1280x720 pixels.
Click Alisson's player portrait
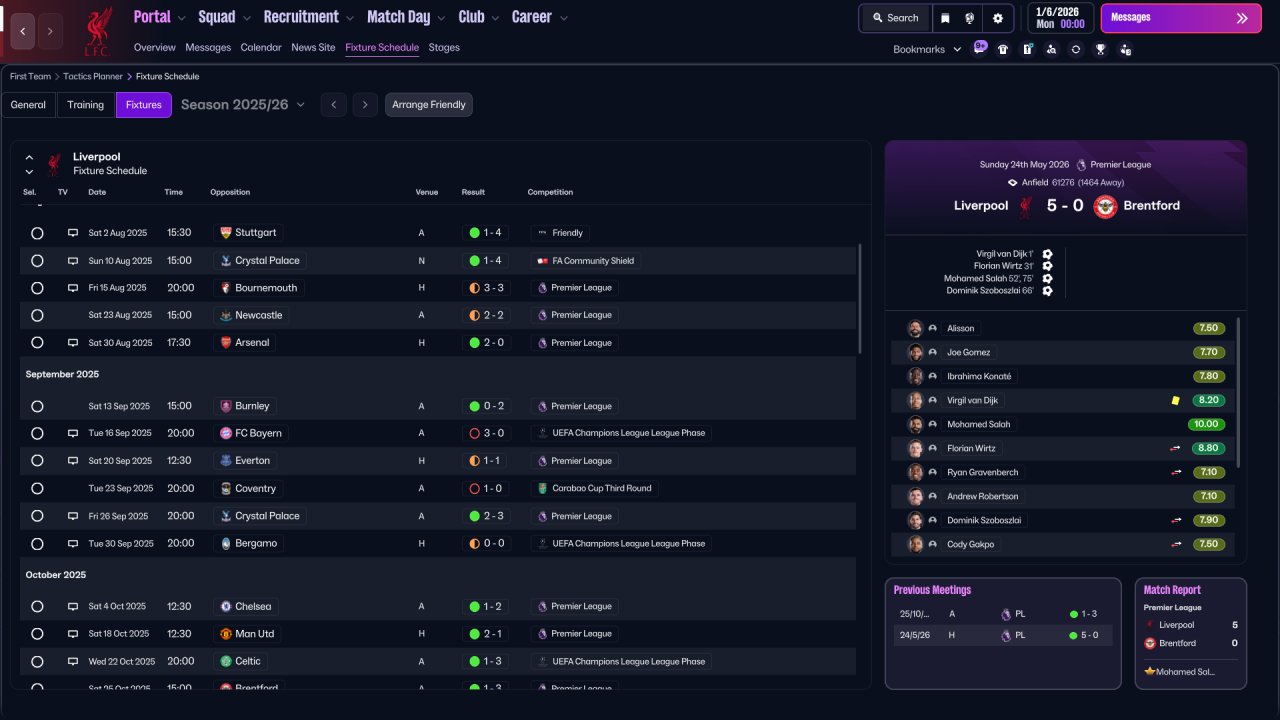915,328
